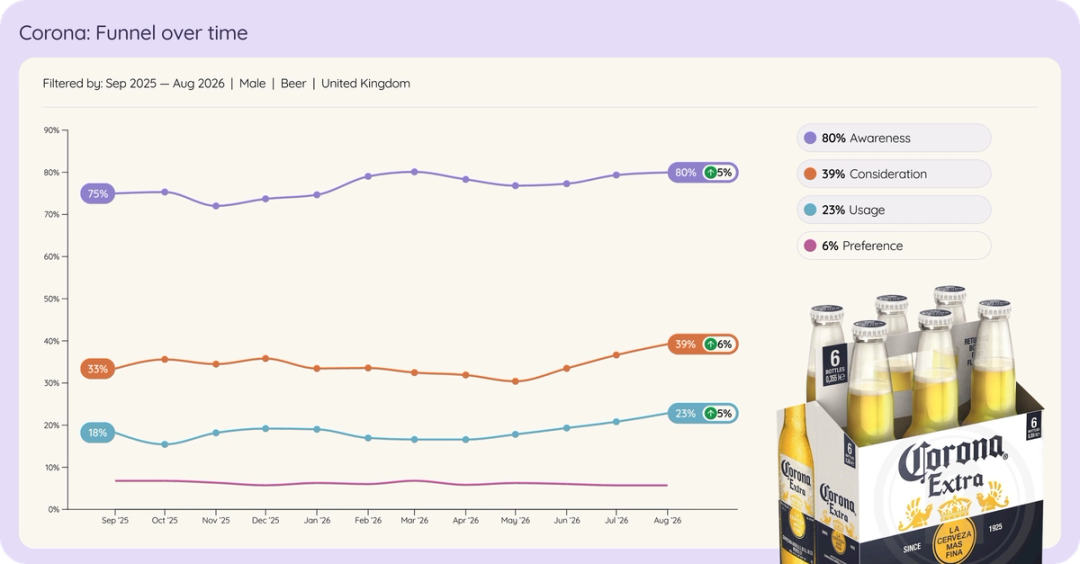
Task: Click Usage data point at Jul '26
Action: [x=616, y=421]
